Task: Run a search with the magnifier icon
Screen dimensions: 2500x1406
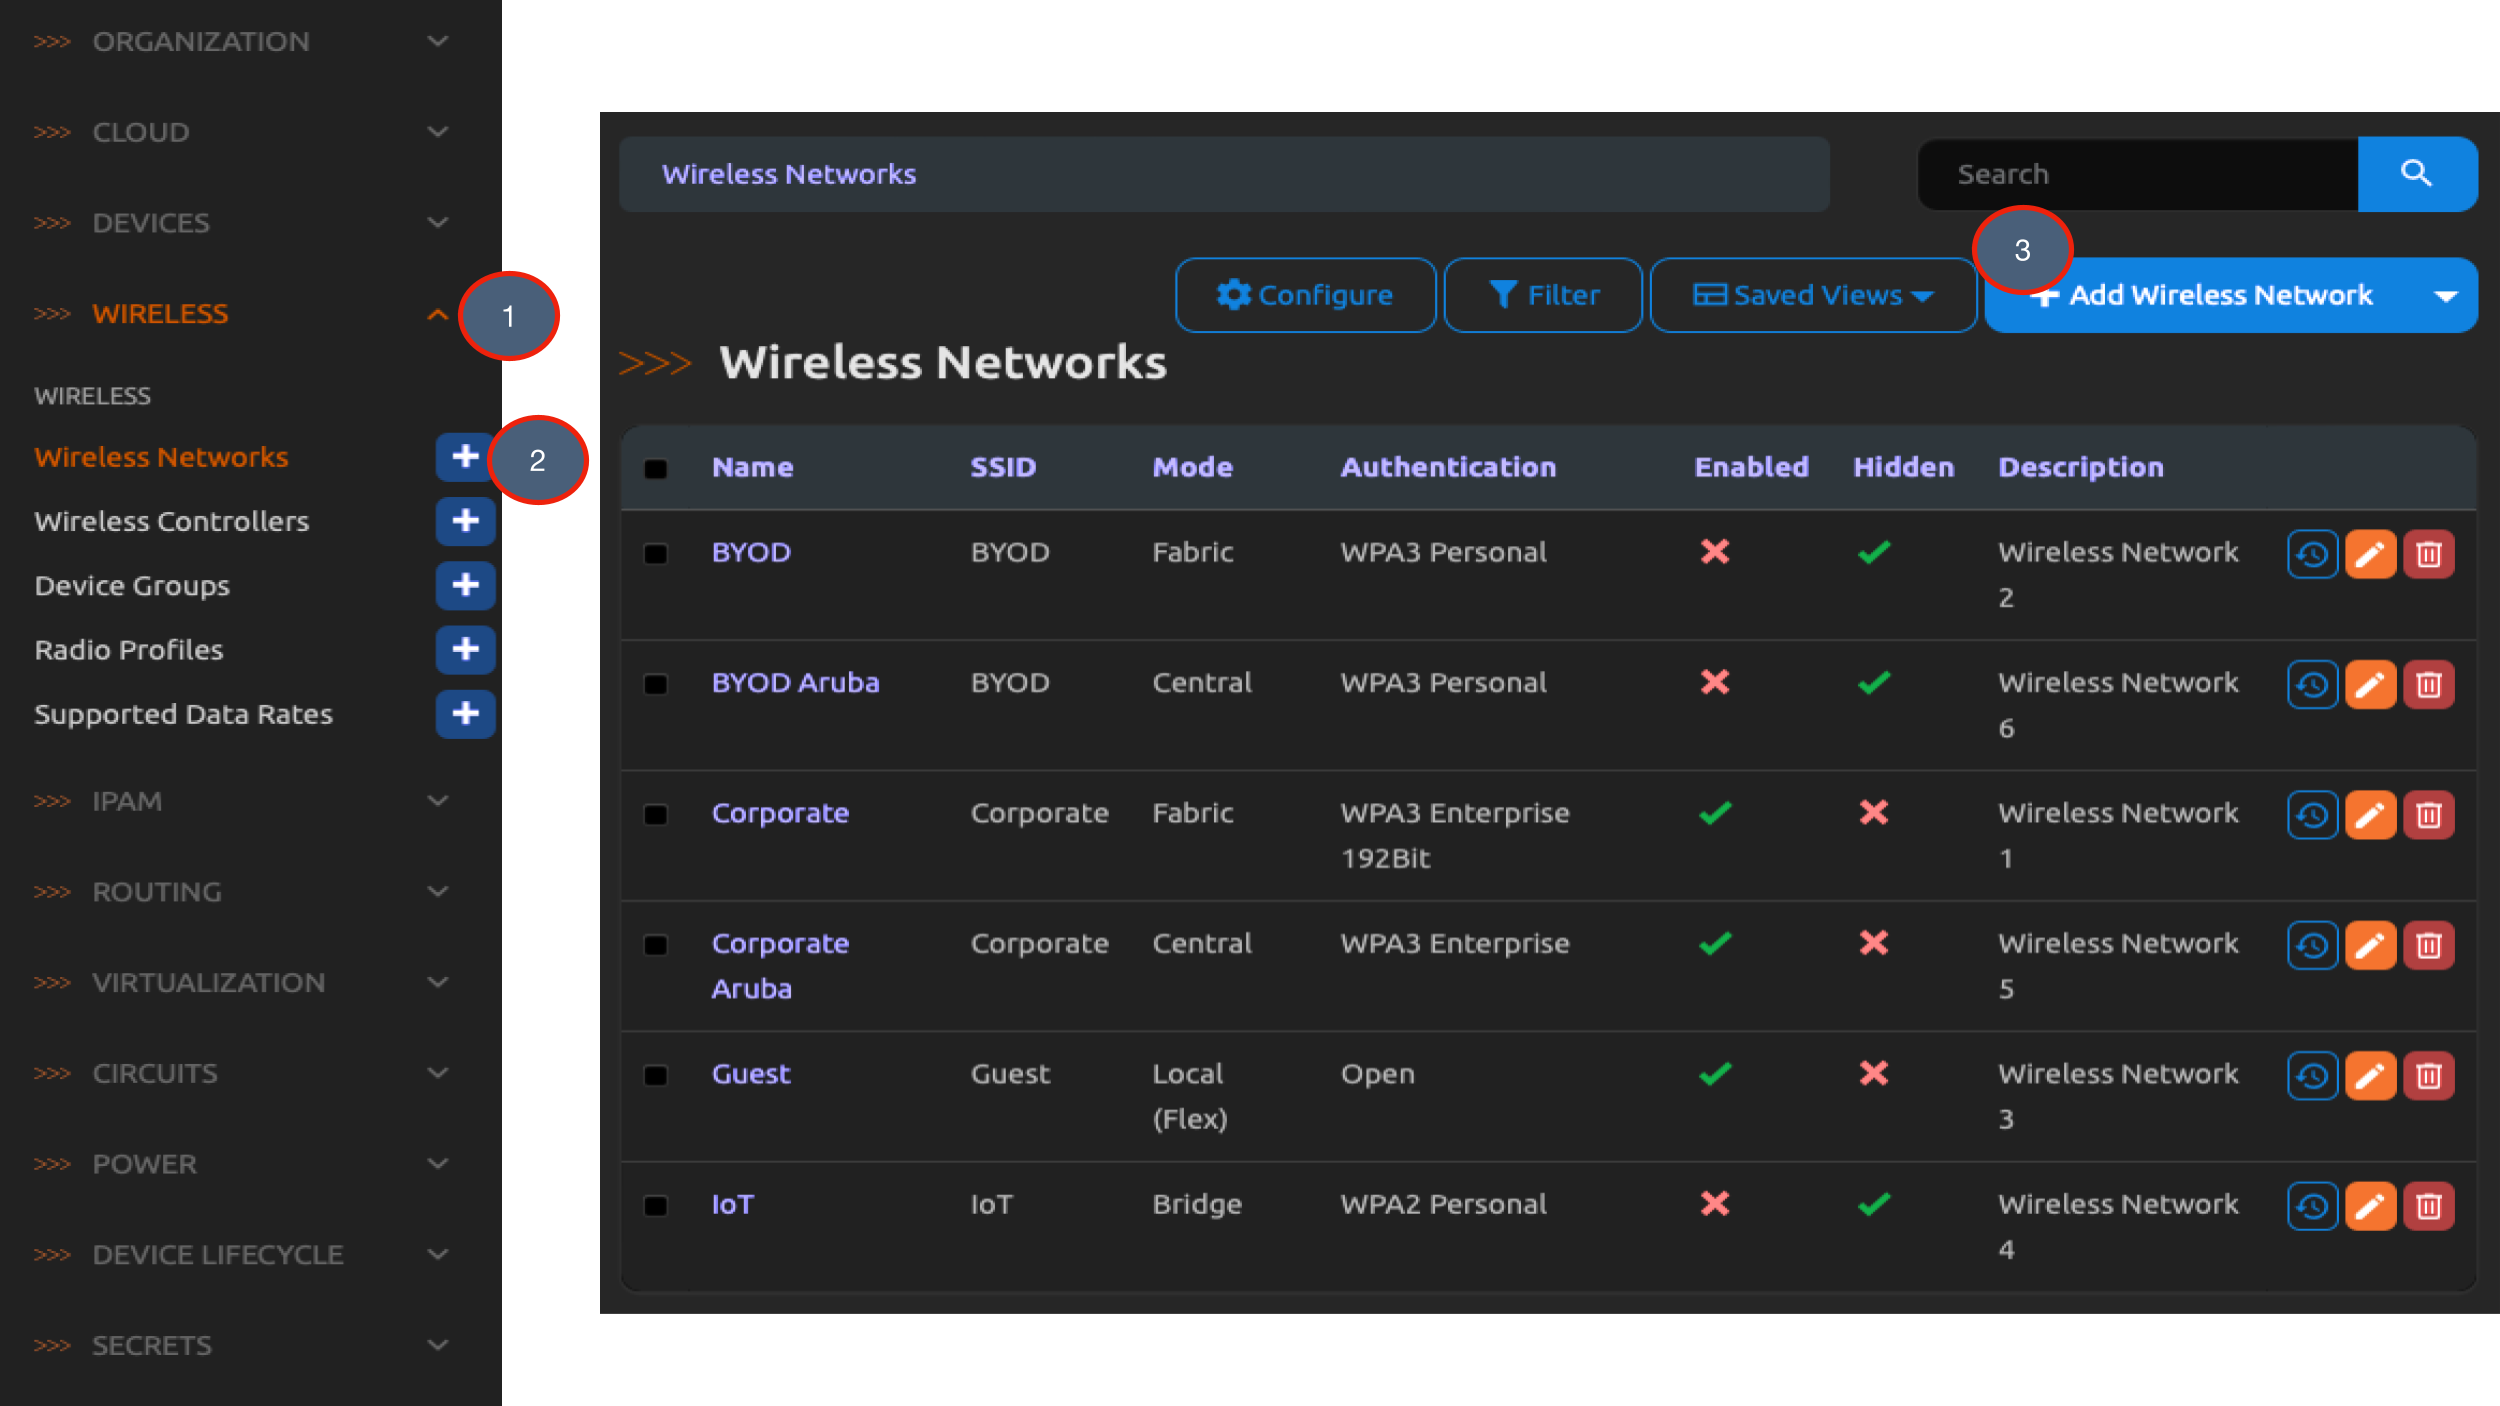Action: tap(2417, 174)
